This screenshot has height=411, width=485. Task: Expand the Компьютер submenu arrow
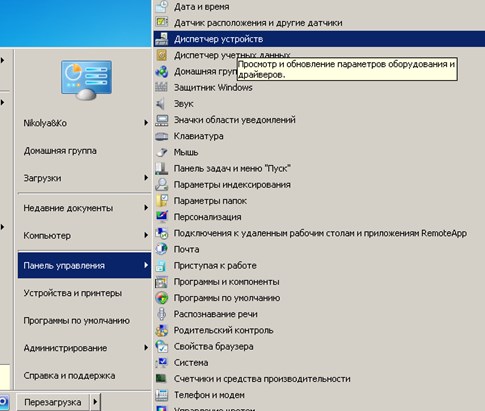146,235
